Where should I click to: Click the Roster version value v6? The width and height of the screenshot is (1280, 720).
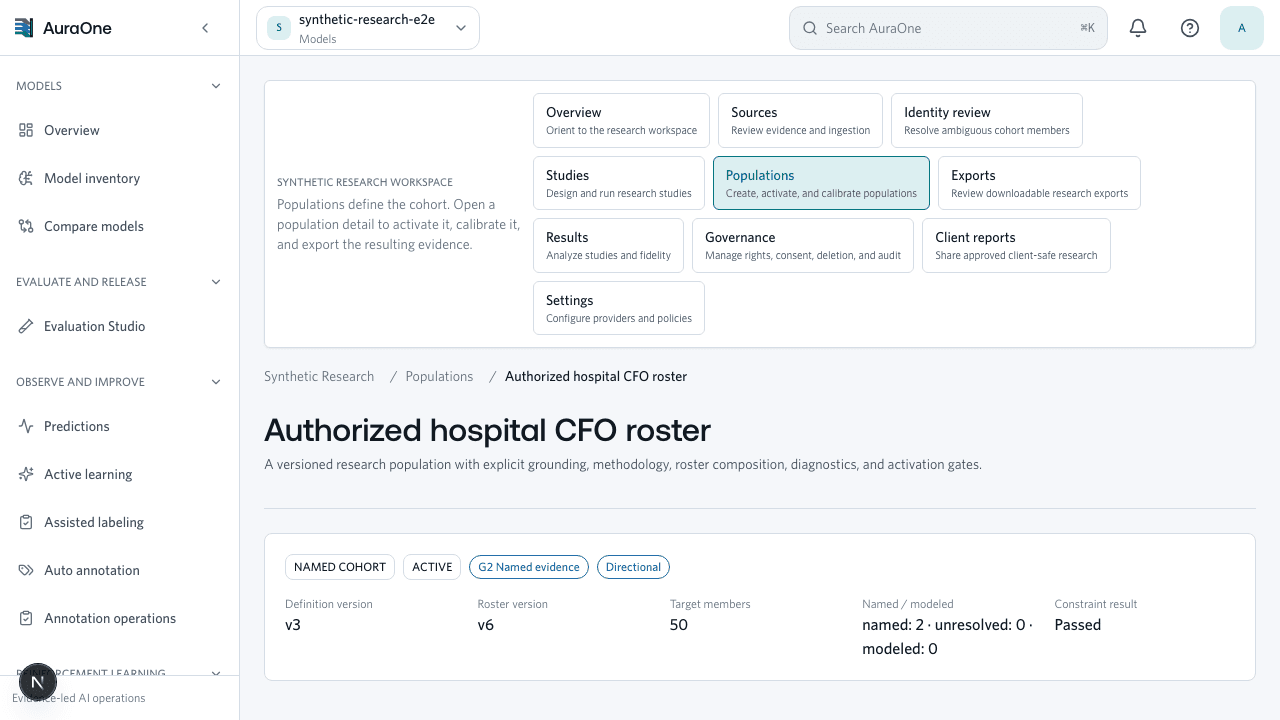coord(486,625)
